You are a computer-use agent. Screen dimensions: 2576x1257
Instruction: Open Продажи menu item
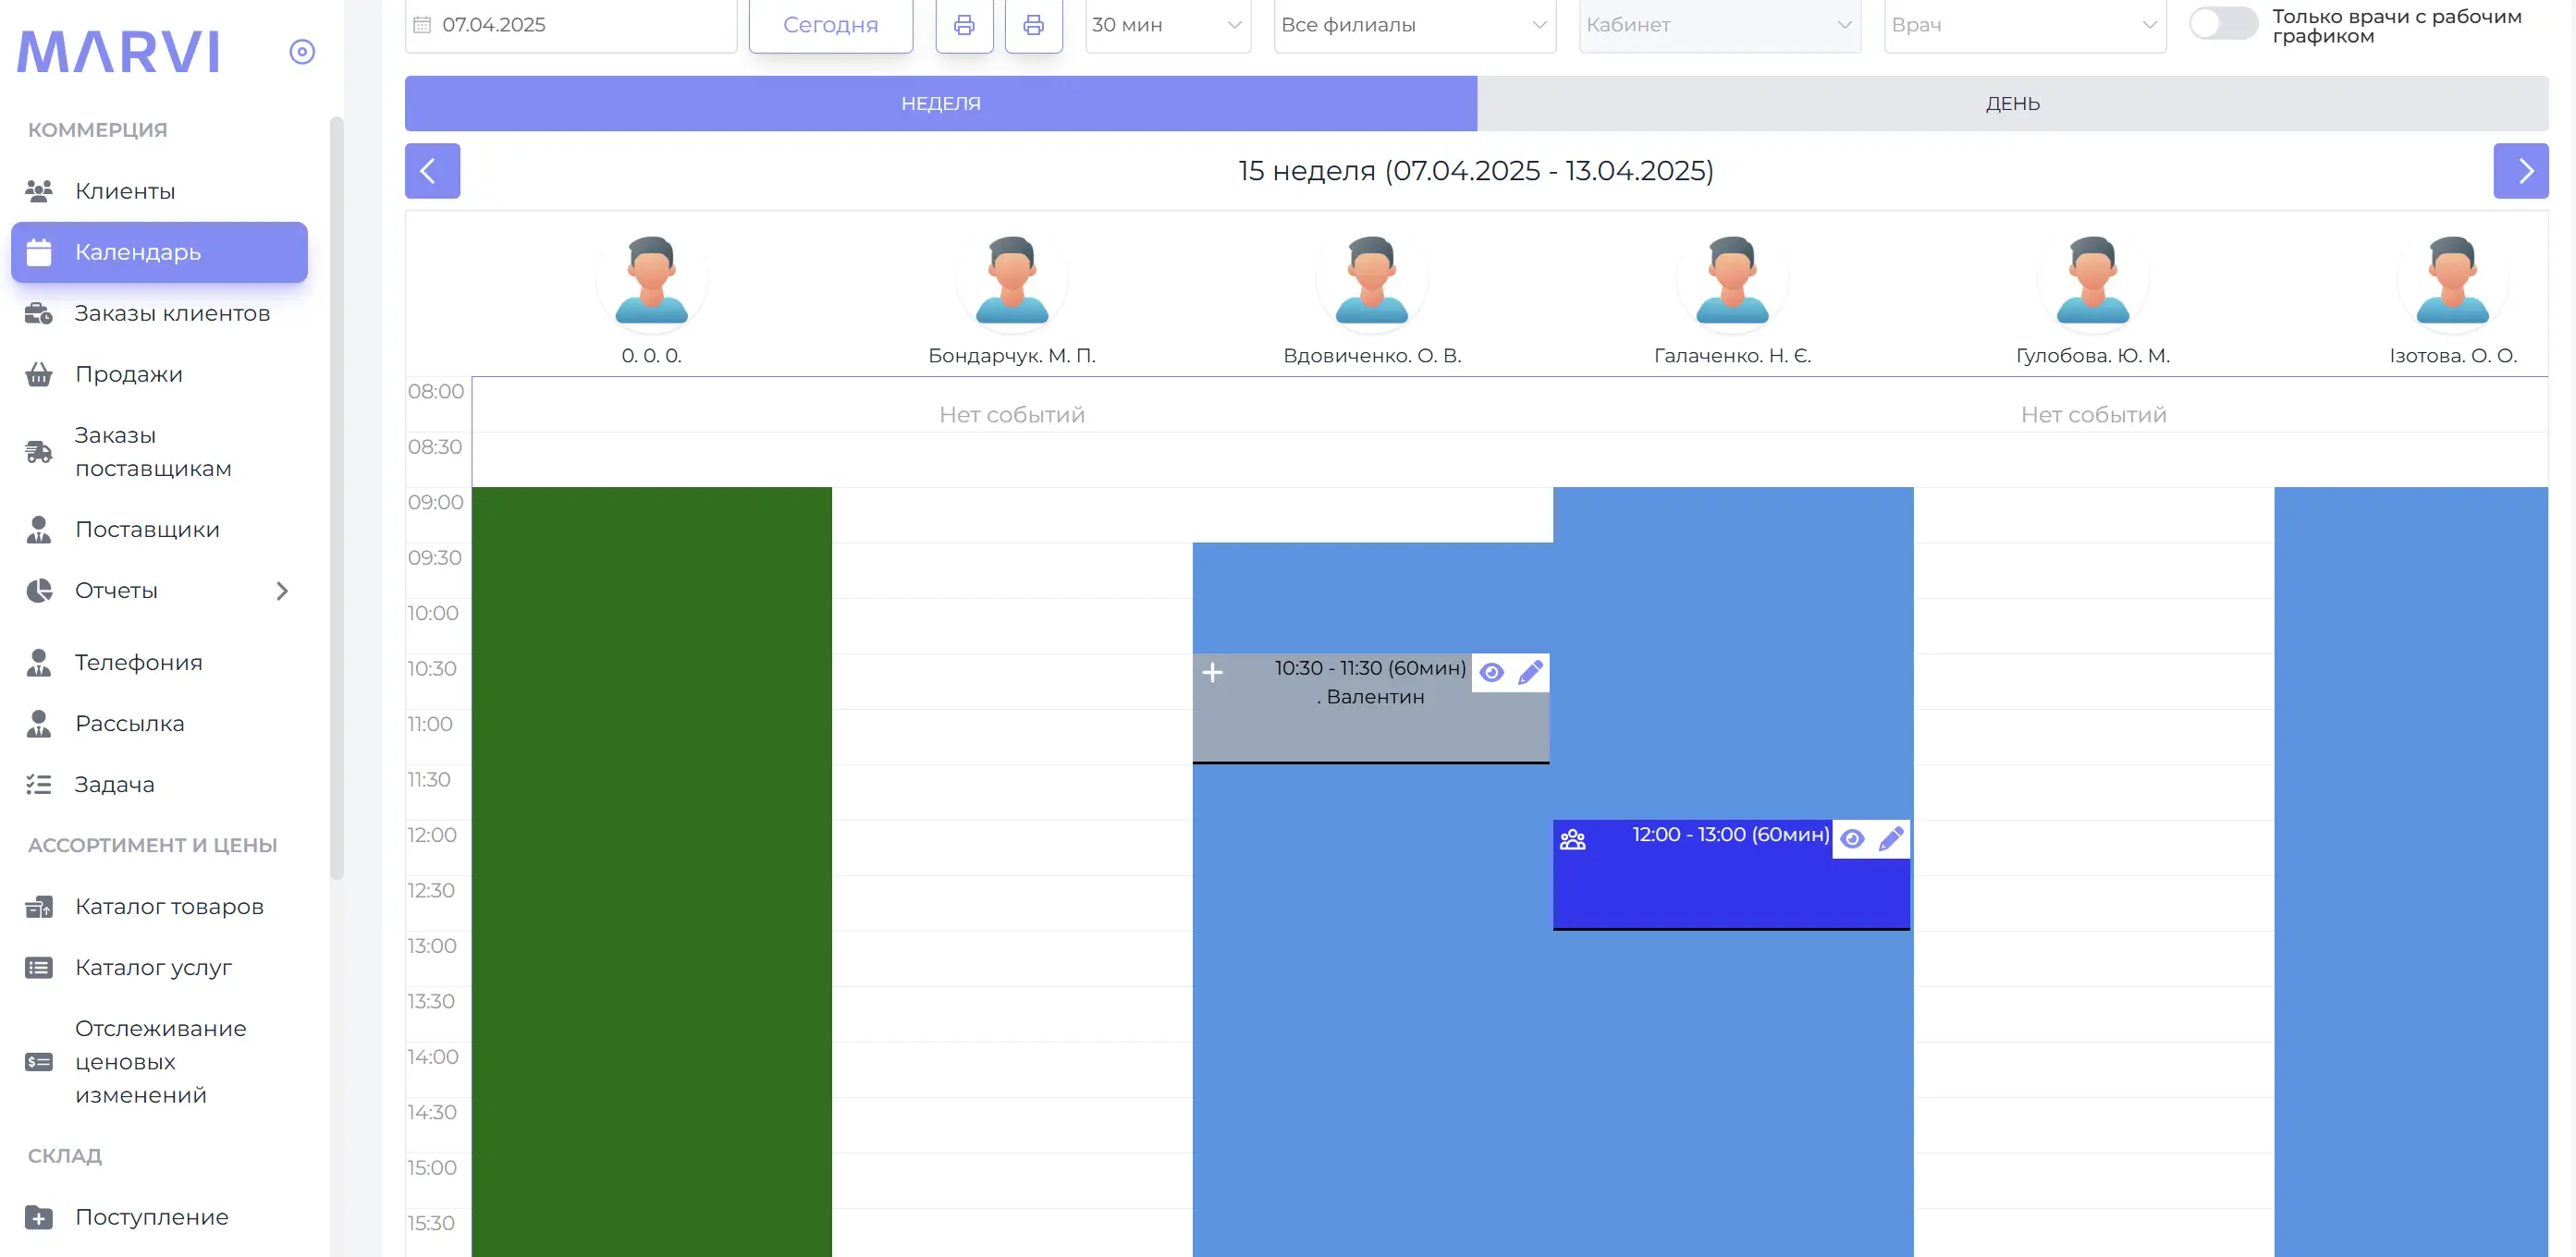pyautogui.click(x=159, y=374)
